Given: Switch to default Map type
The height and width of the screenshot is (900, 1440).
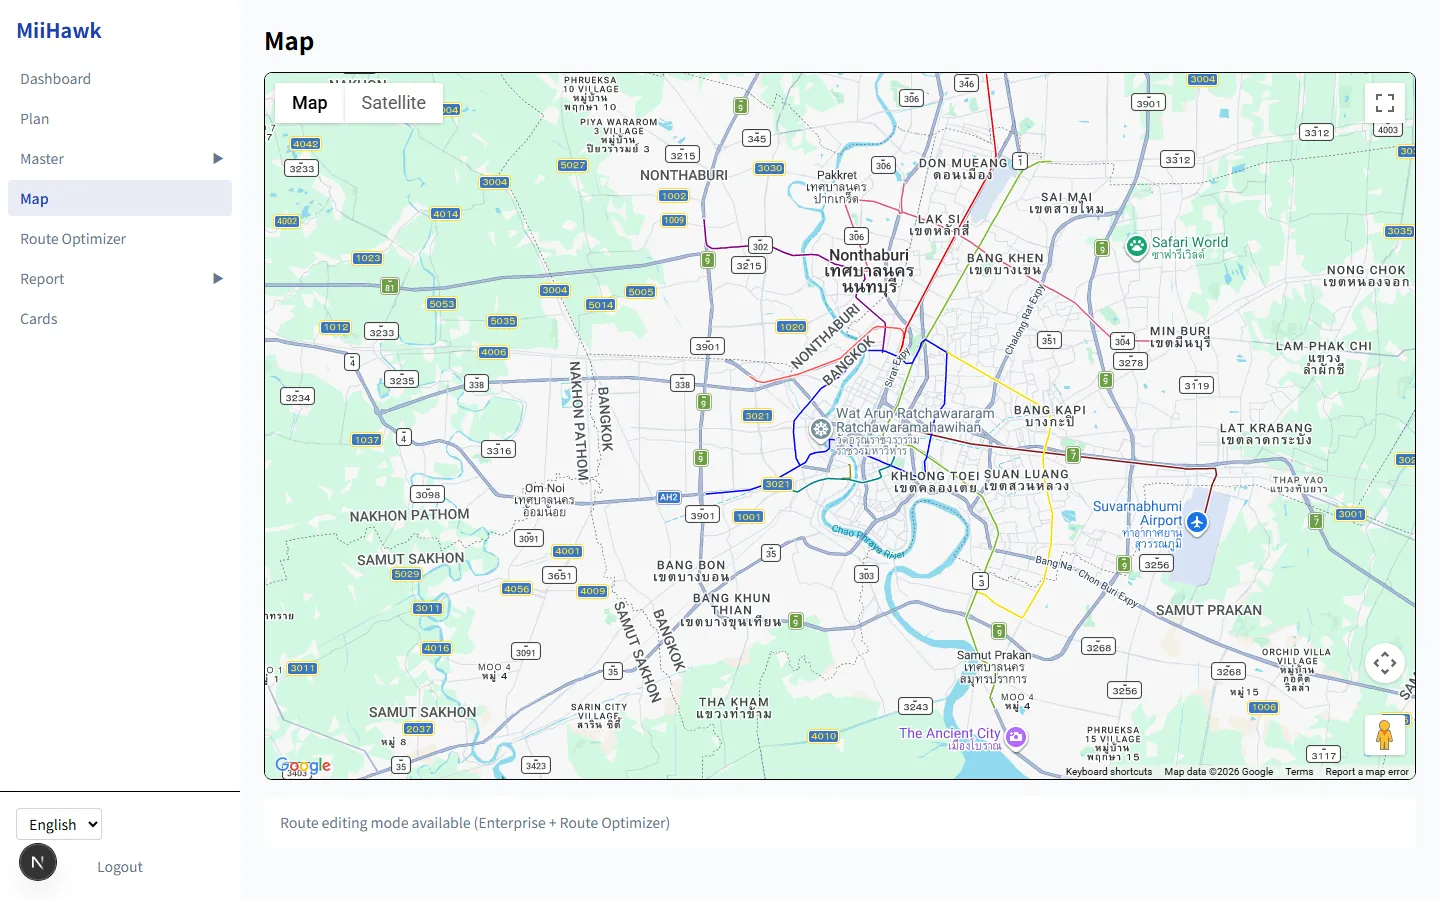Looking at the screenshot, I should [310, 103].
